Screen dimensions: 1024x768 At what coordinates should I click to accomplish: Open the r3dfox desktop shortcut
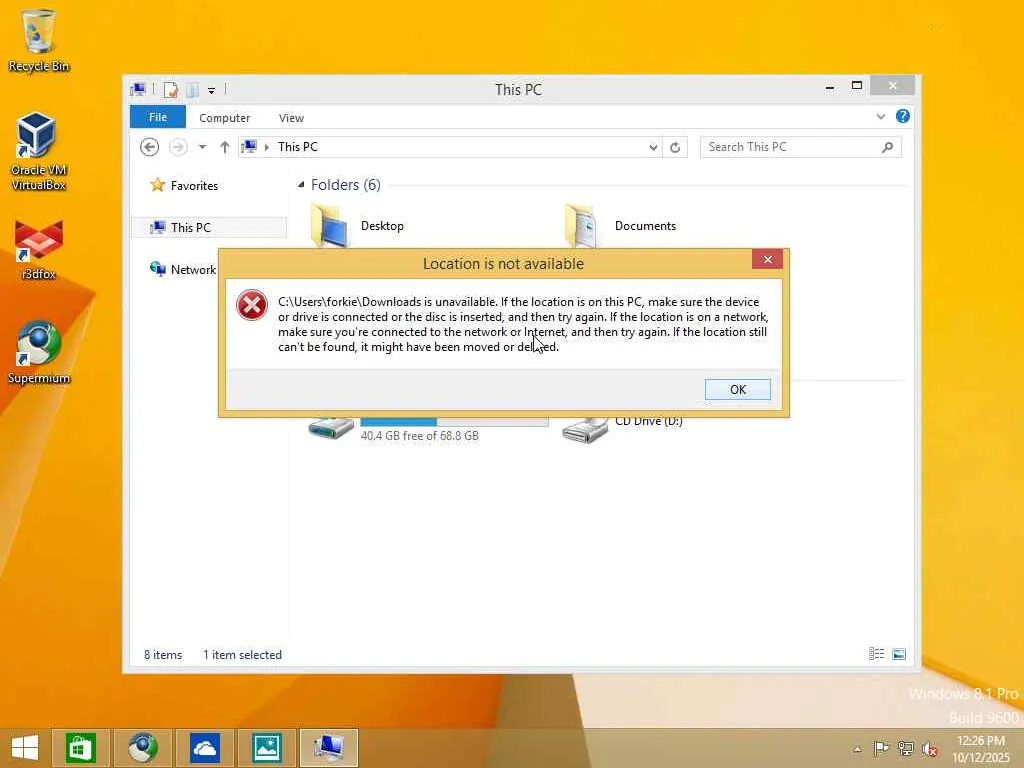[x=39, y=251]
